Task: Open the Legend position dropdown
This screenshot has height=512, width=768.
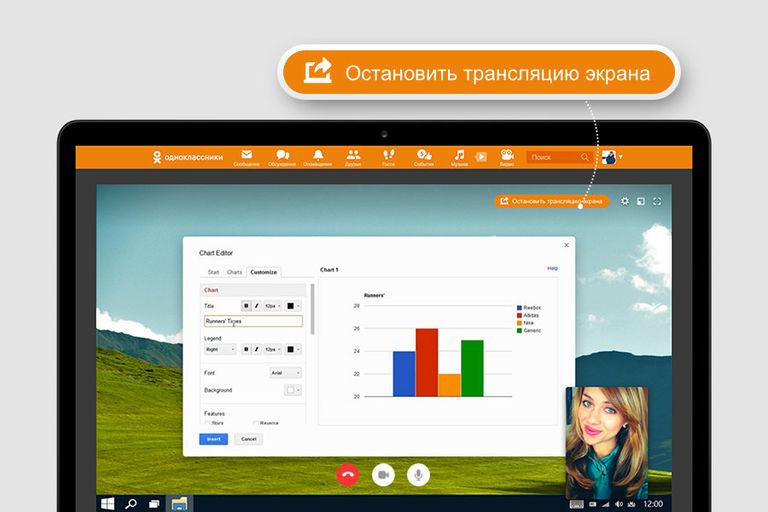Action: [220, 349]
